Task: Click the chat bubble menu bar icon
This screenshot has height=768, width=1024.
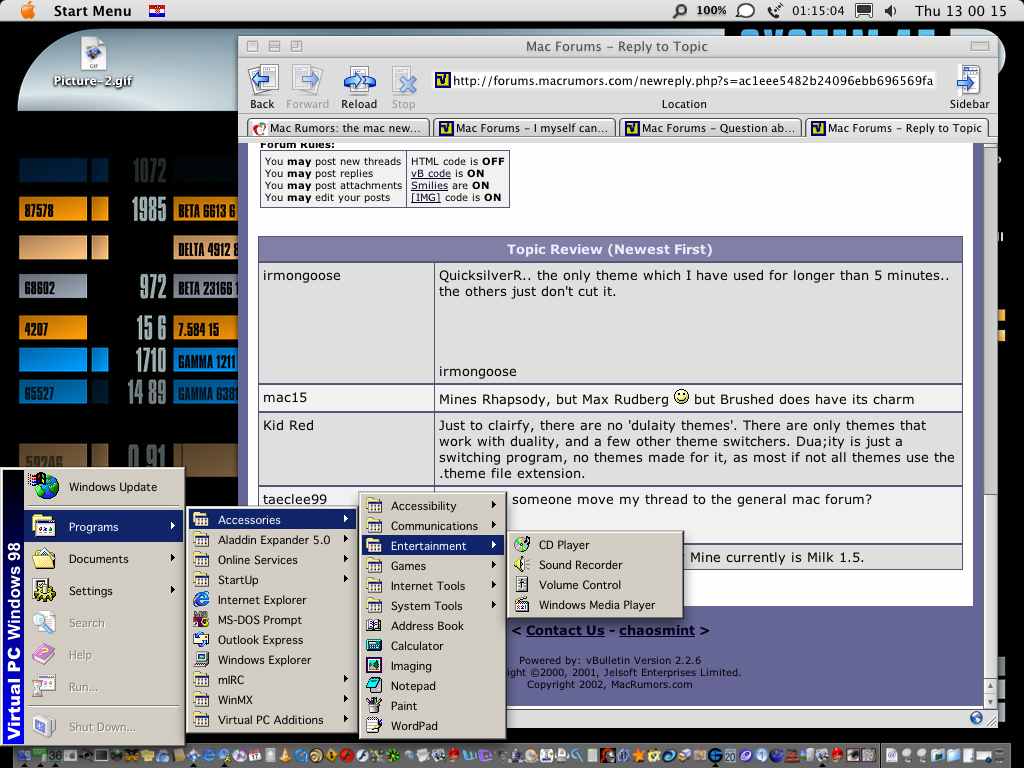Action: (x=745, y=10)
